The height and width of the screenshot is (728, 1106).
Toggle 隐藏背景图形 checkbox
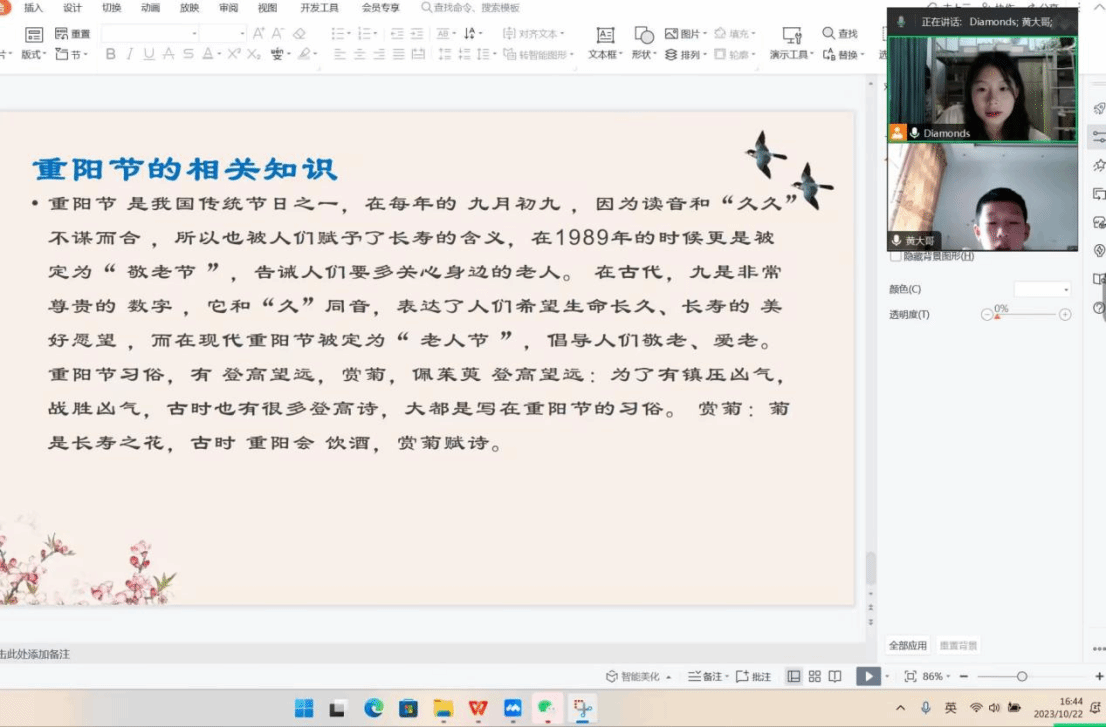895,257
